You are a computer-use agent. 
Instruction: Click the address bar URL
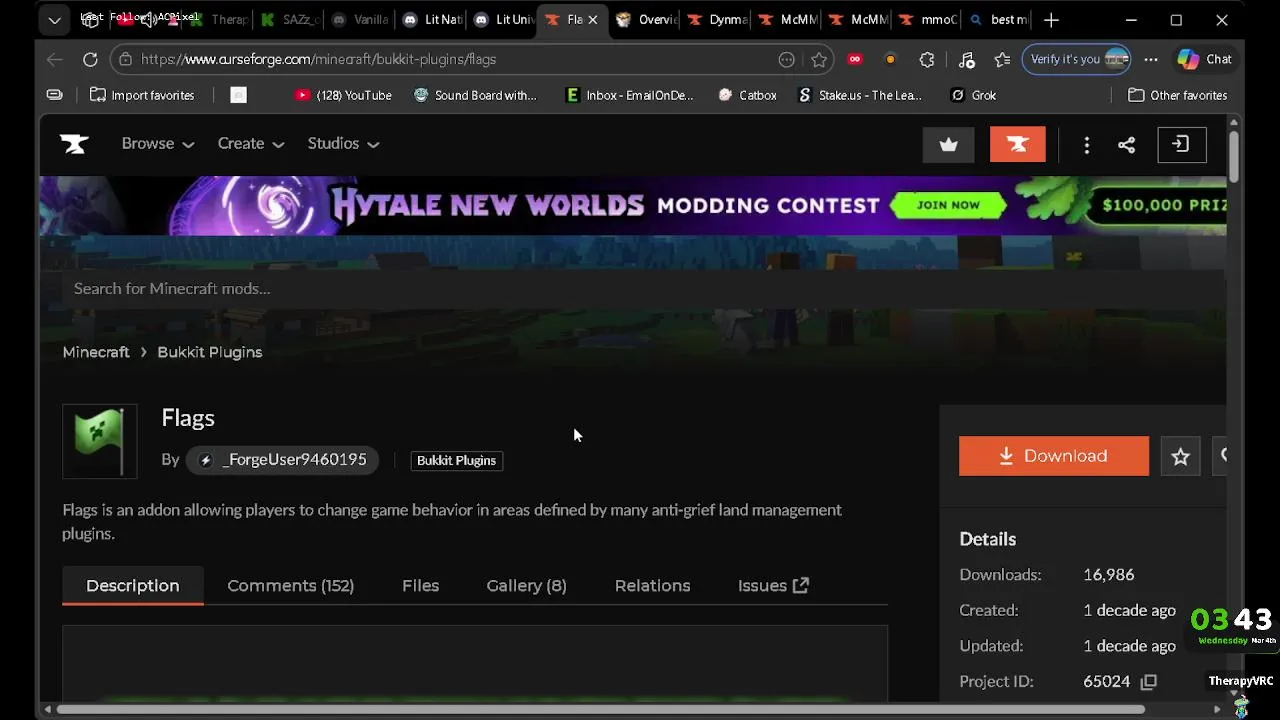[319, 59]
